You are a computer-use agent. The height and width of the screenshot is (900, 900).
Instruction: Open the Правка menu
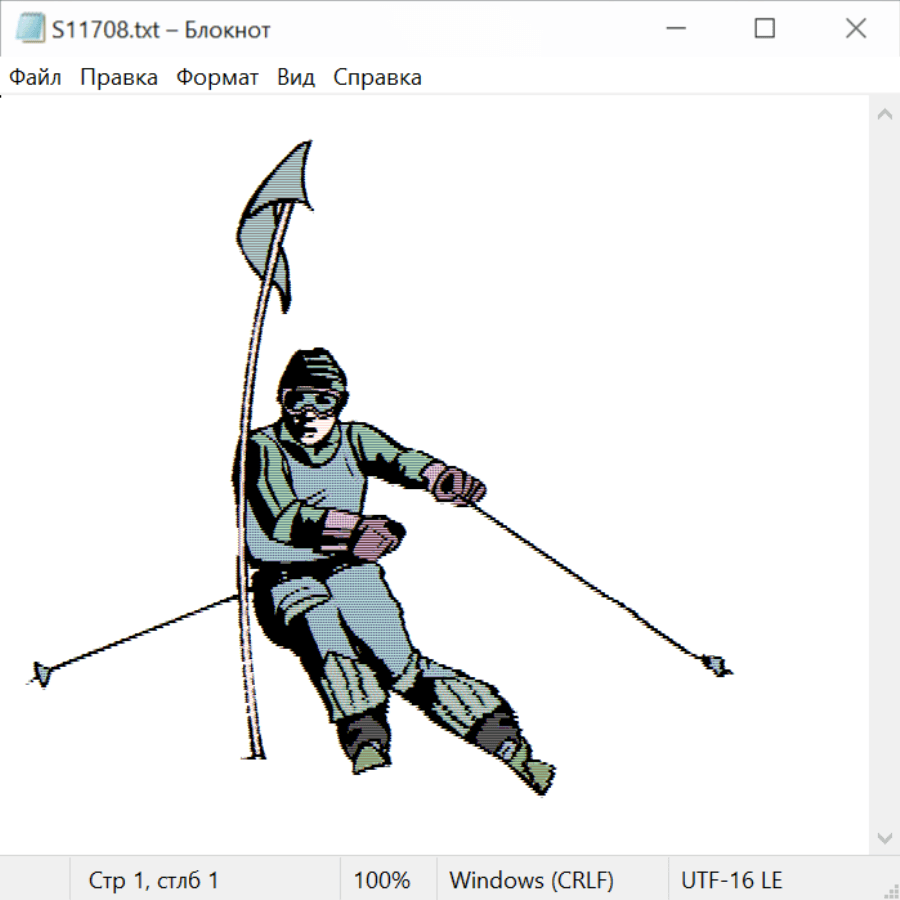[118, 78]
